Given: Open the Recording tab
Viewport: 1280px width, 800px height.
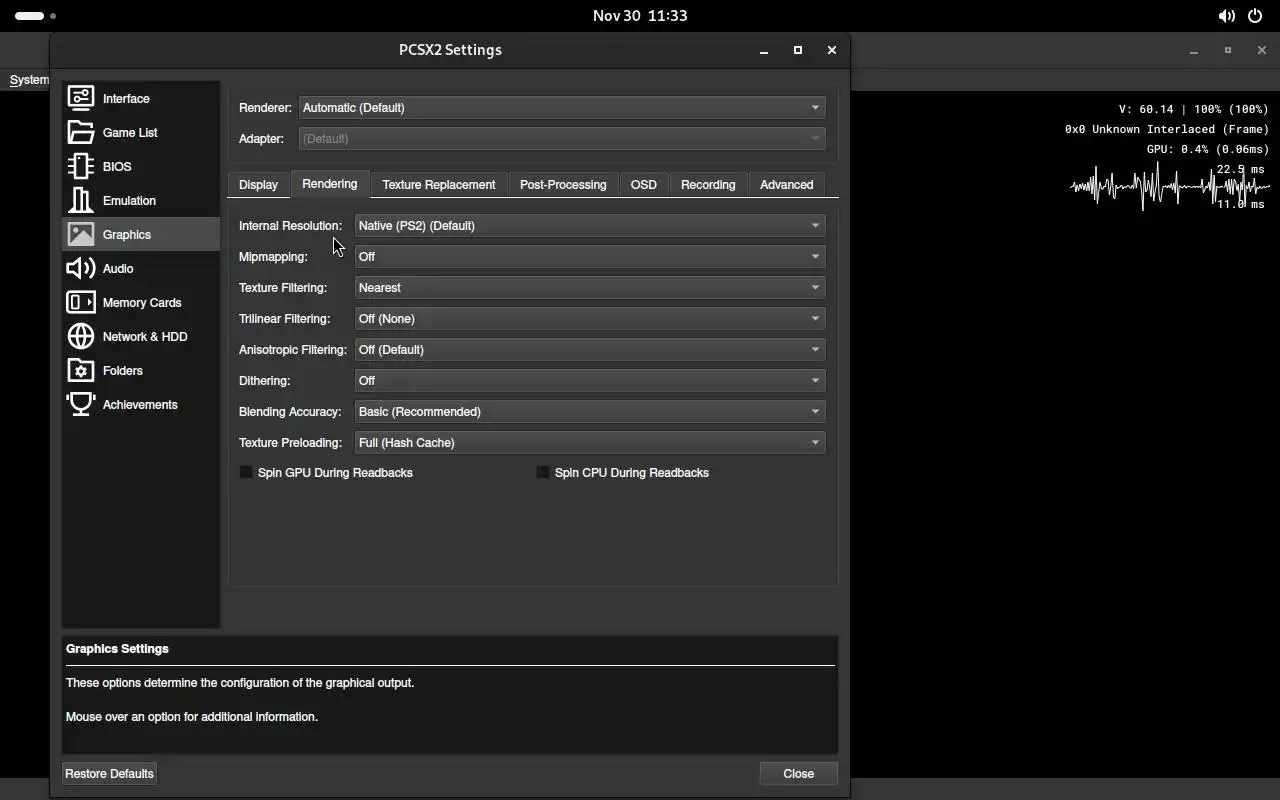Looking at the screenshot, I should 708,185.
